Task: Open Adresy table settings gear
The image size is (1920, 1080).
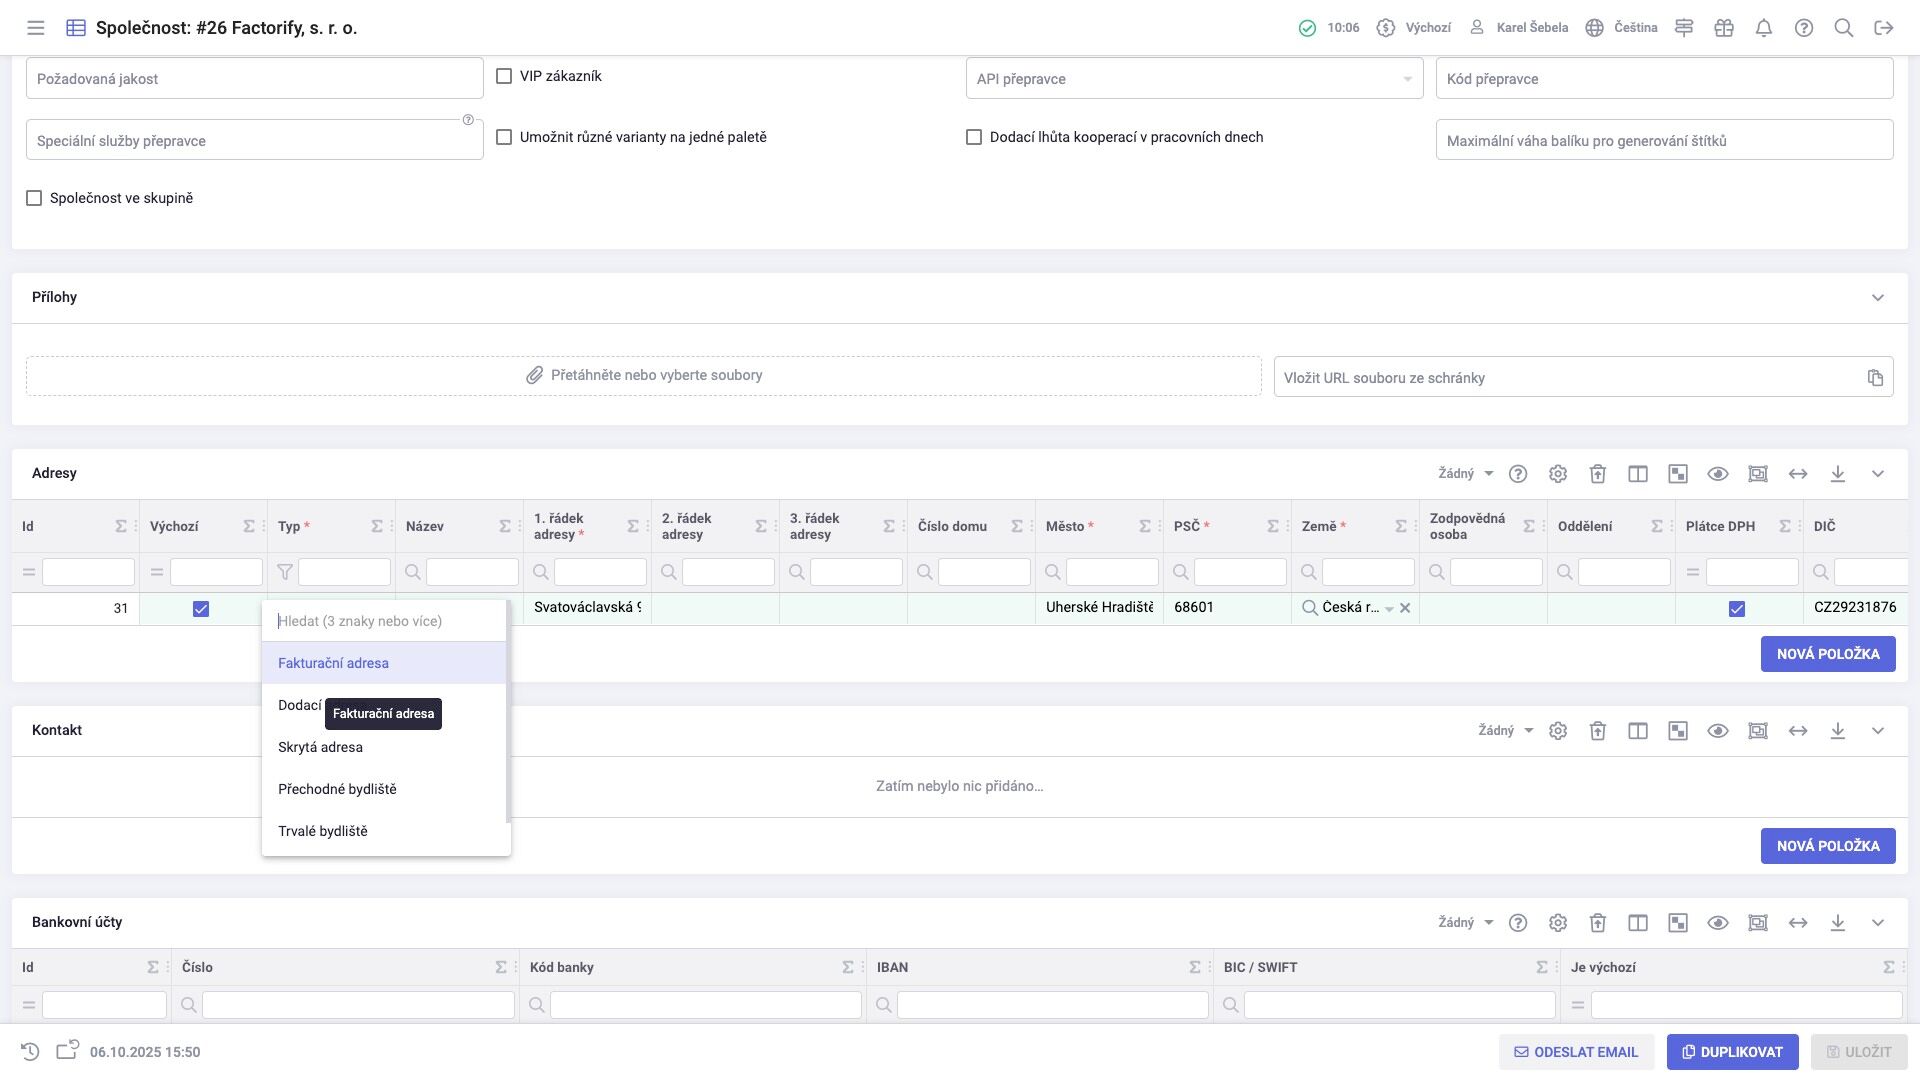Action: coord(1557,474)
